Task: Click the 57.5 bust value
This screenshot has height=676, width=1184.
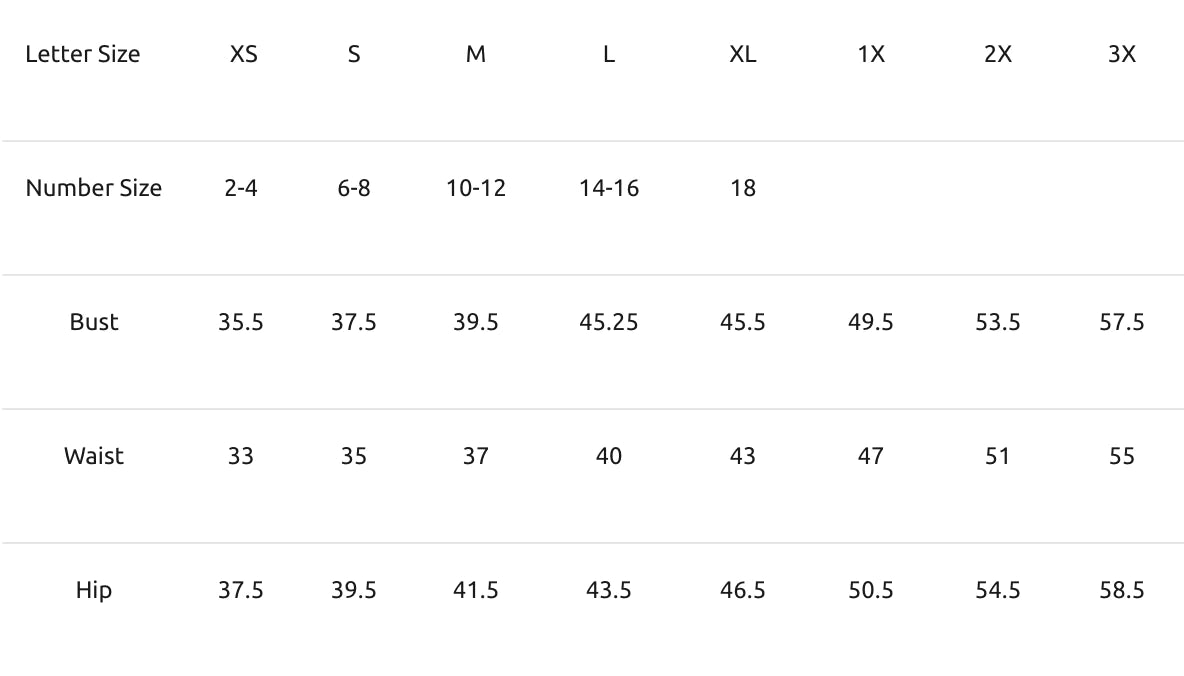Action: (x=1121, y=323)
